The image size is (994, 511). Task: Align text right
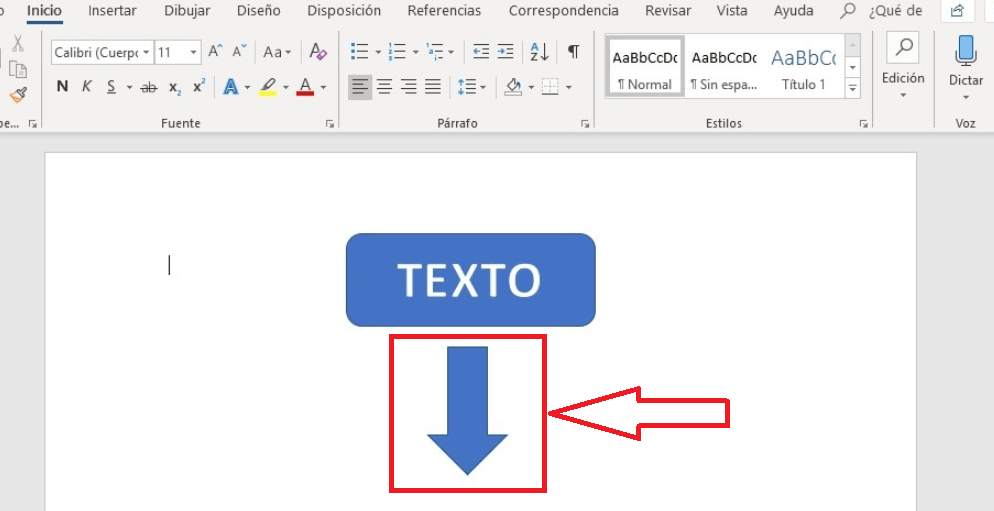[409, 87]
